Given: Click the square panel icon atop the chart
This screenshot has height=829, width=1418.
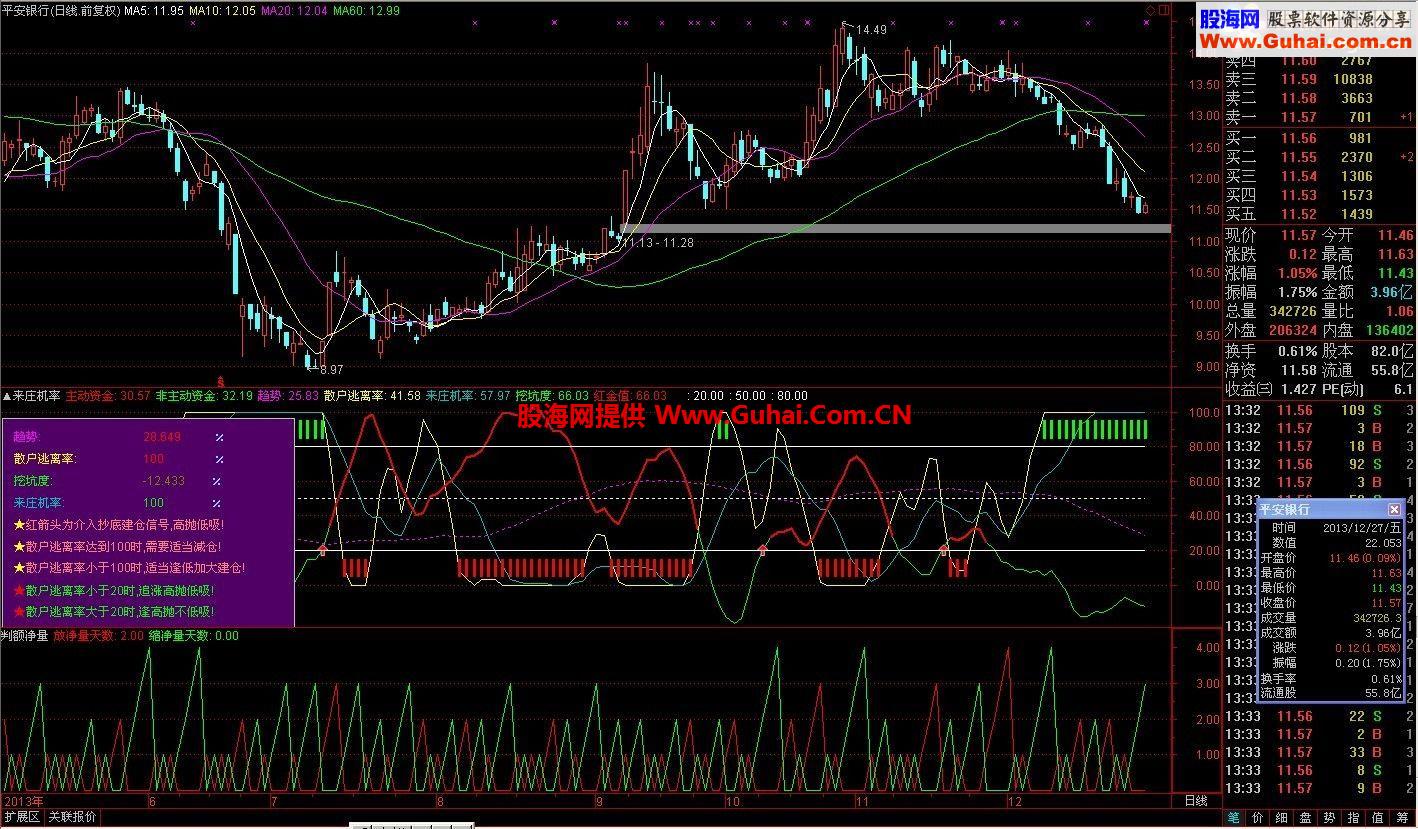Looking at the screenshot, I should click(1163, 10).
